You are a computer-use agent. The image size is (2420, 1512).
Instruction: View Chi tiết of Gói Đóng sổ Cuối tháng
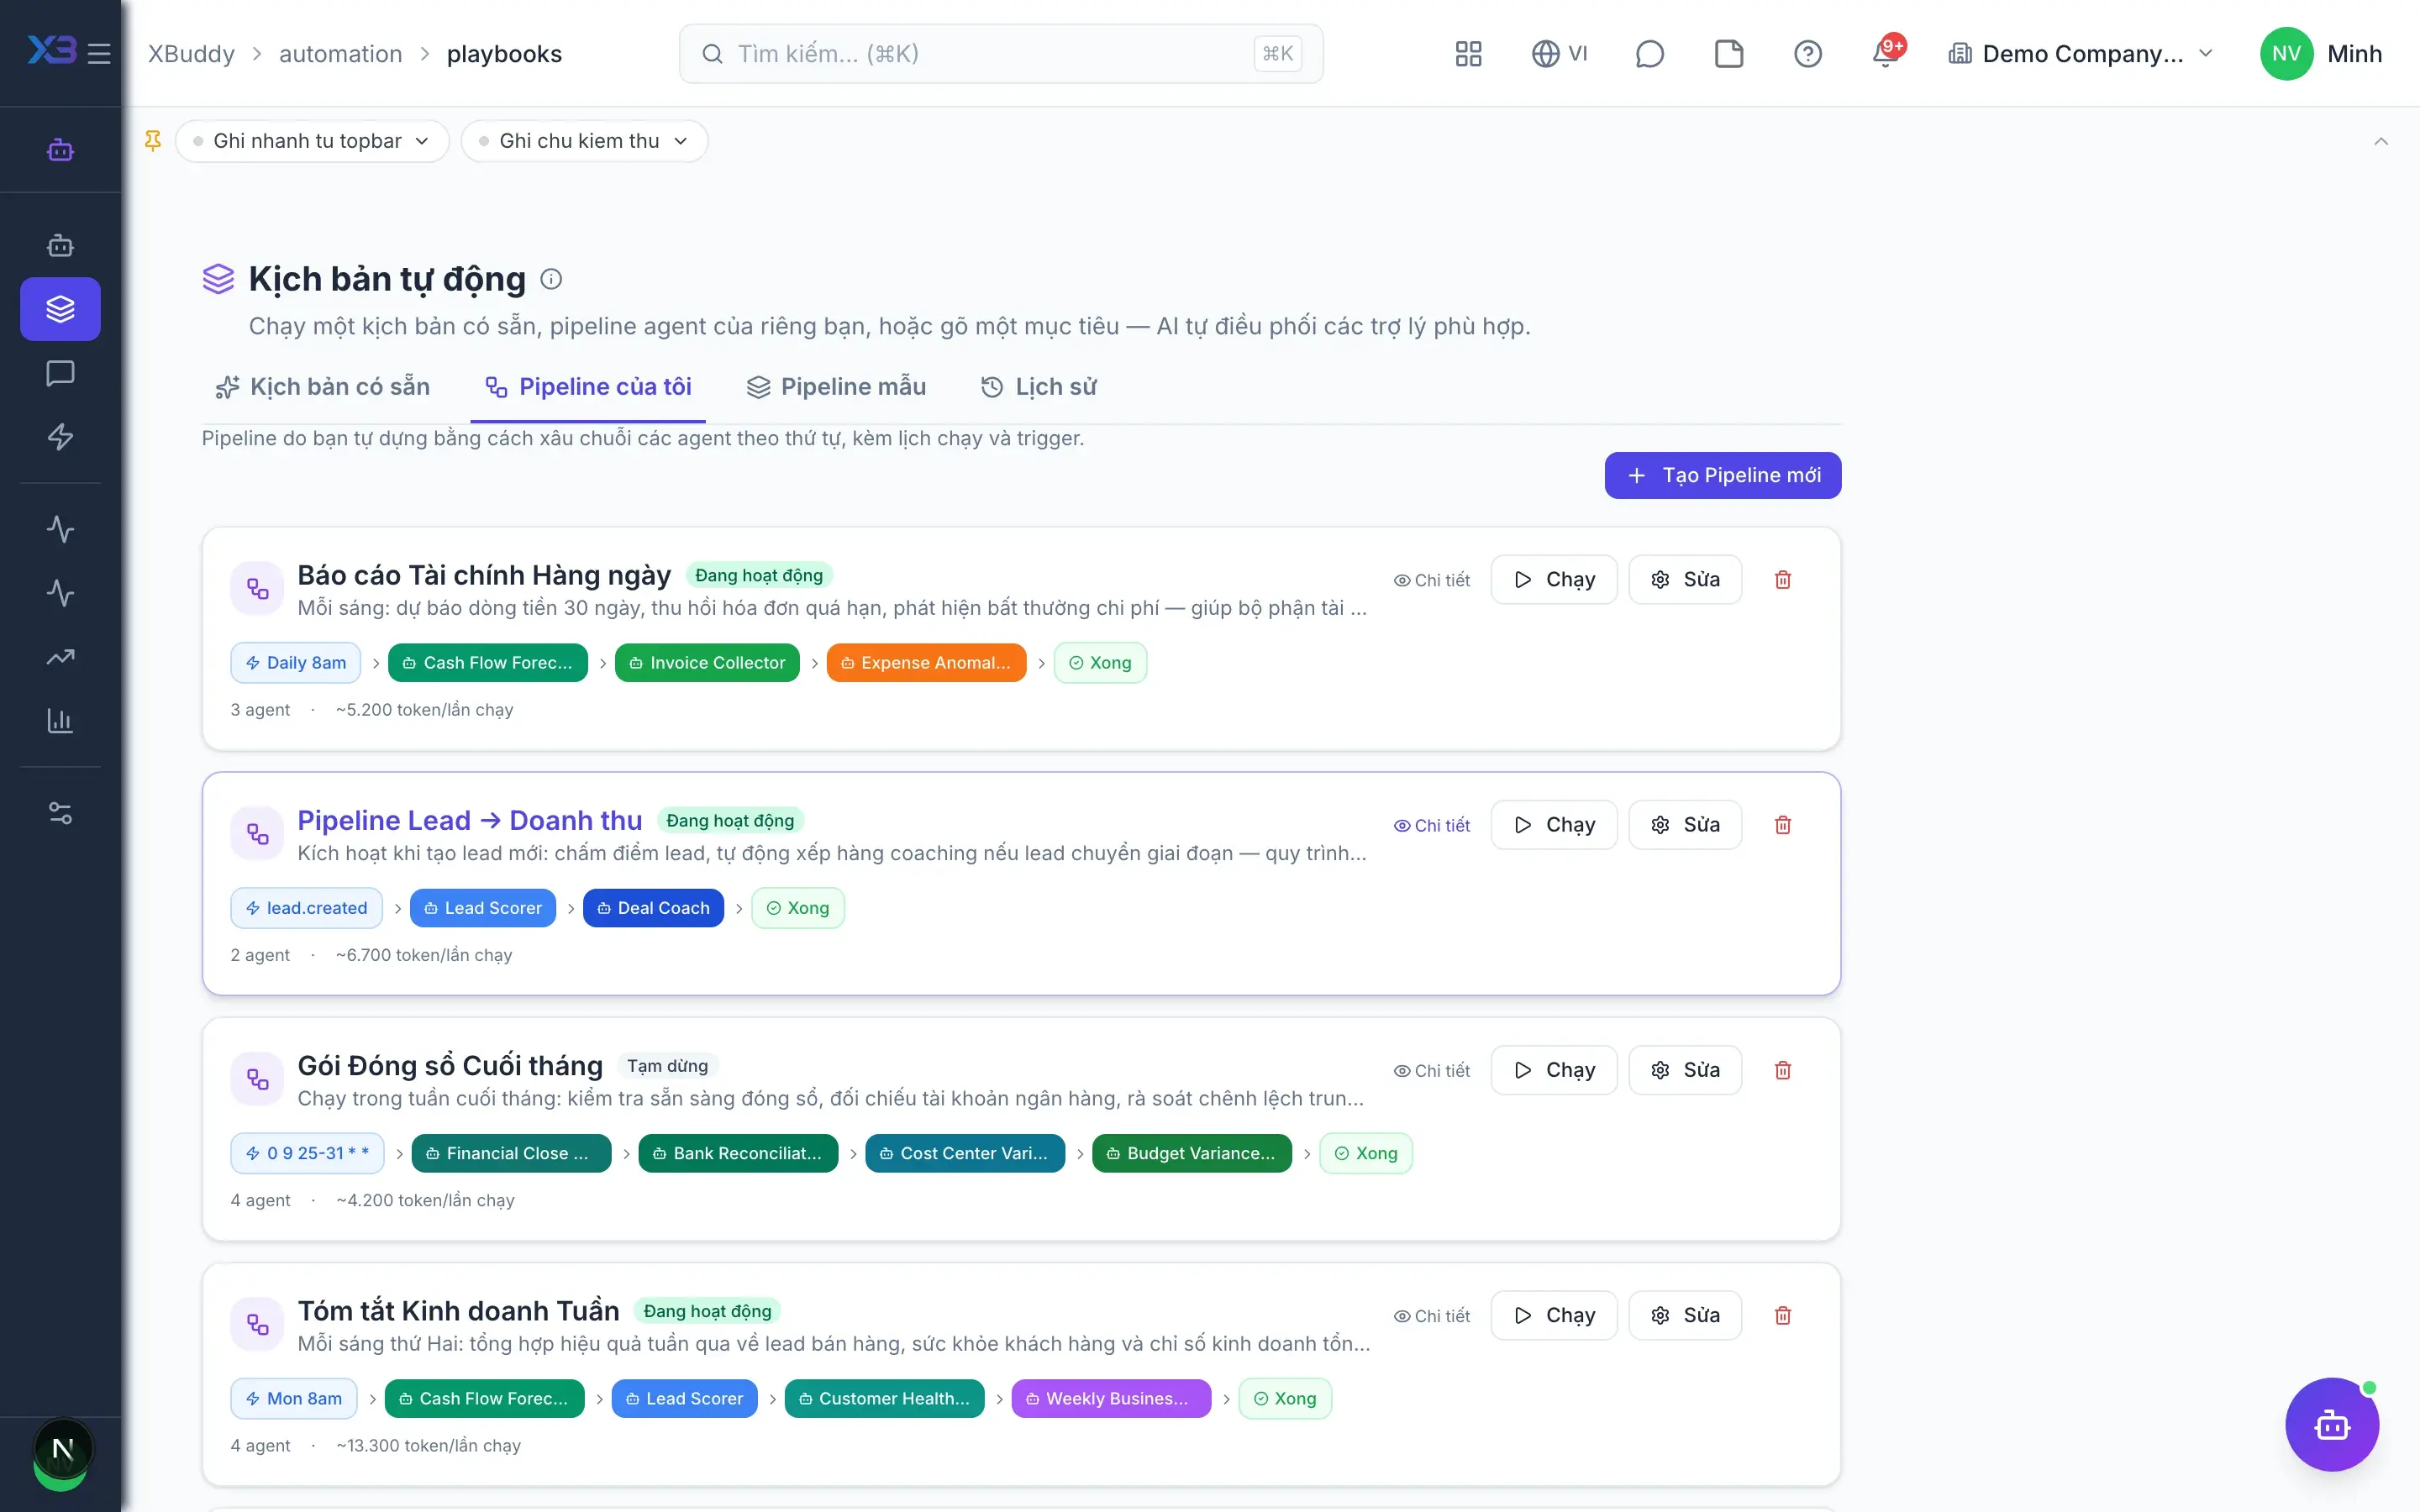tap(1432, 1070)
